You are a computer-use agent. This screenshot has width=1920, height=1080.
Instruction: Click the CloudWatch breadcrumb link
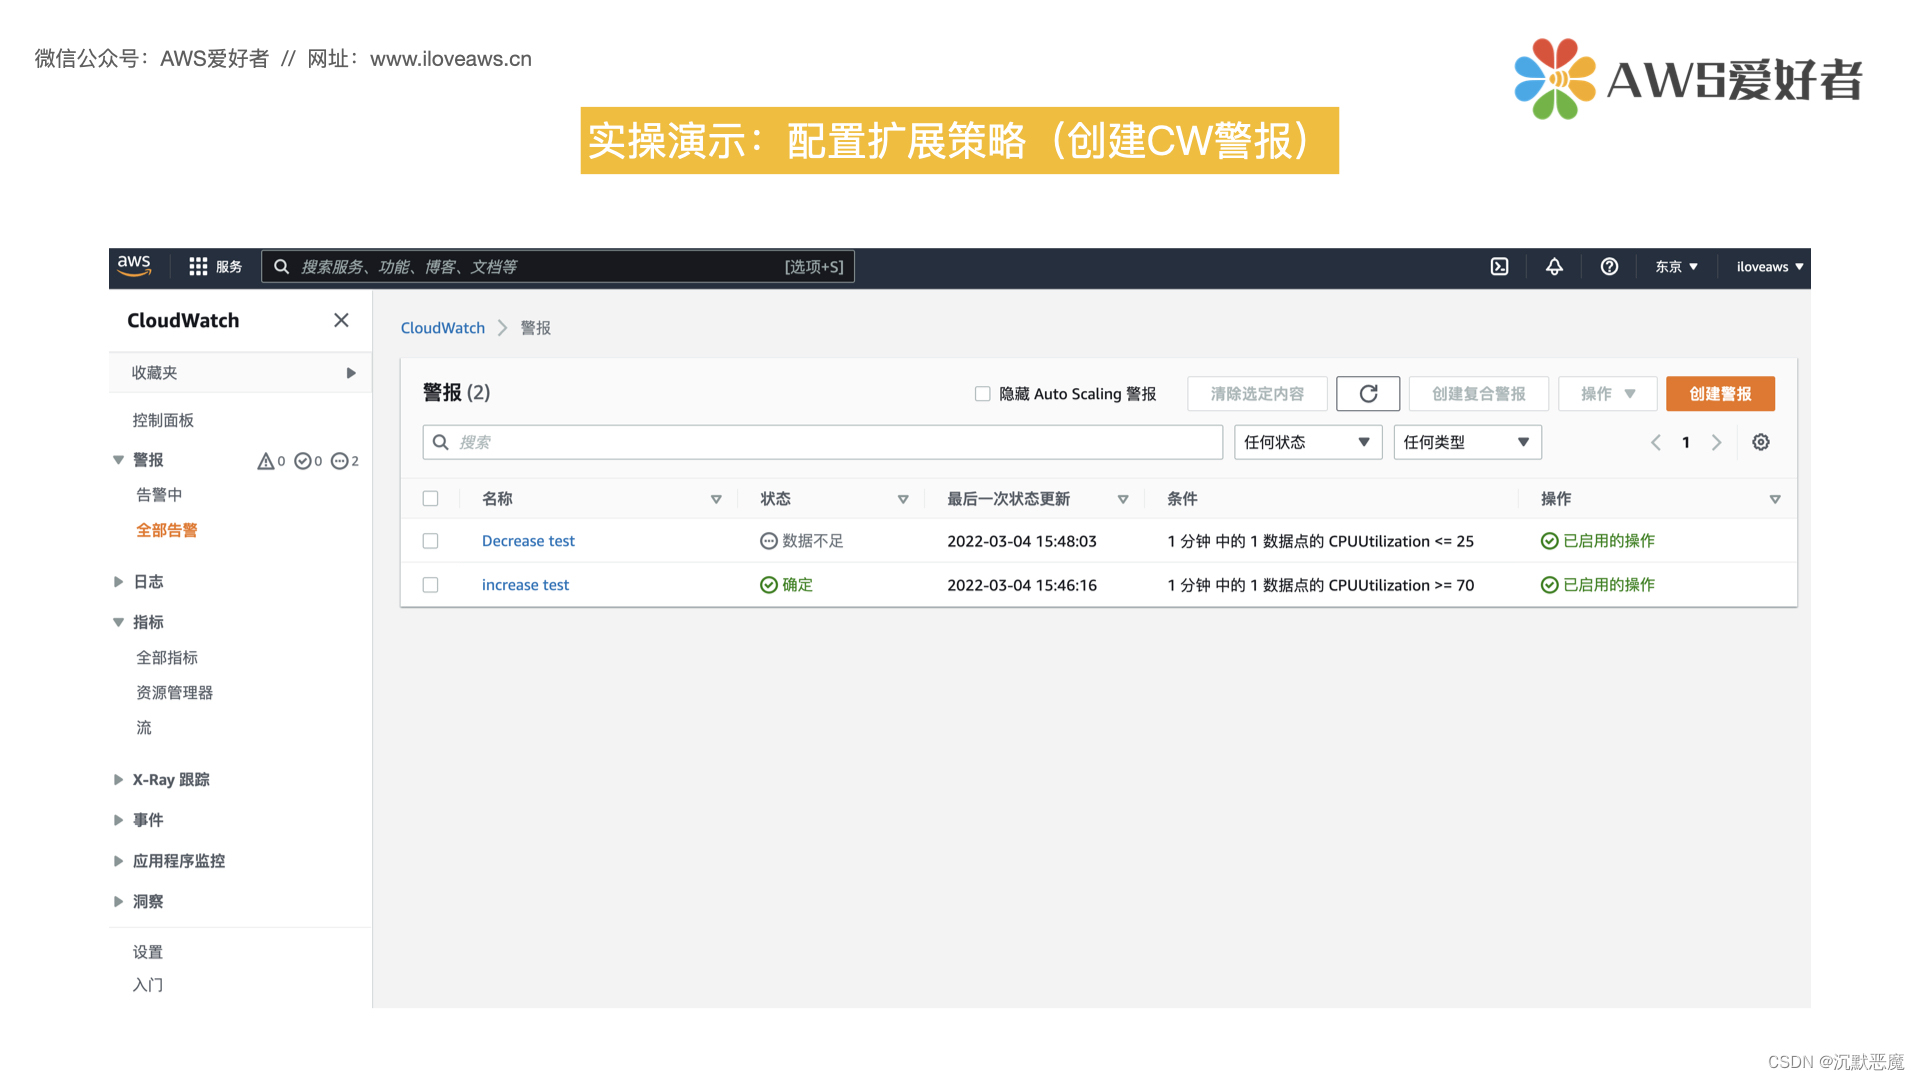tap(443, 328)
